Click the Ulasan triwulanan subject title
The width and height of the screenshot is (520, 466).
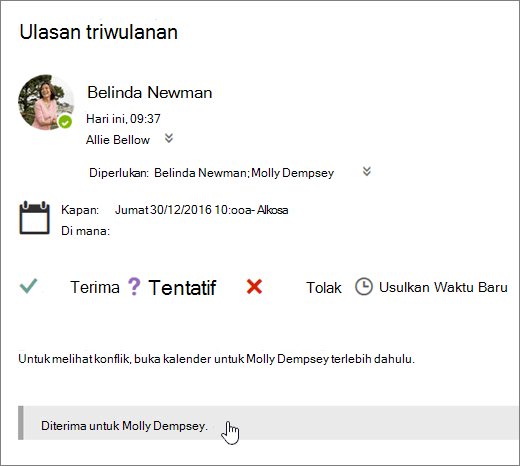click(x=99, y=32)
